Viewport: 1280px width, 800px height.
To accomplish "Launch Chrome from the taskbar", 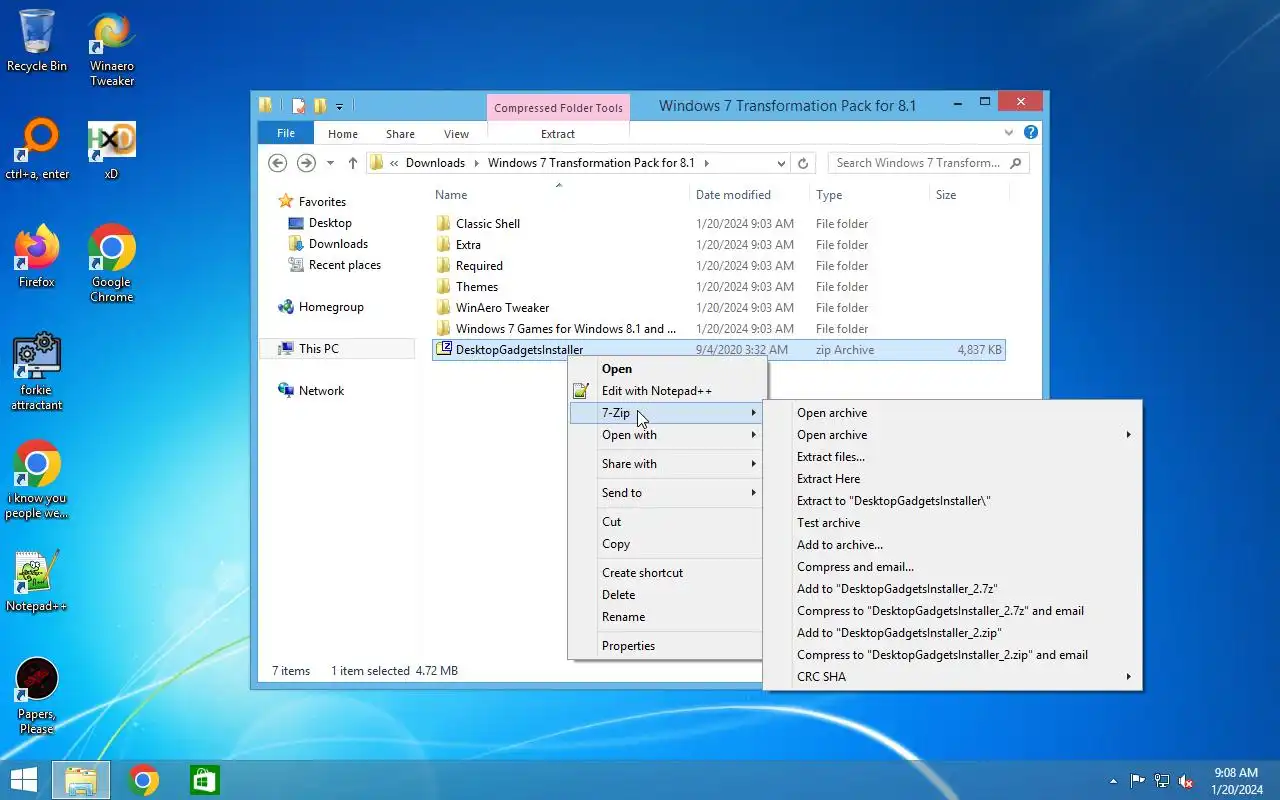I will [143, 780].
